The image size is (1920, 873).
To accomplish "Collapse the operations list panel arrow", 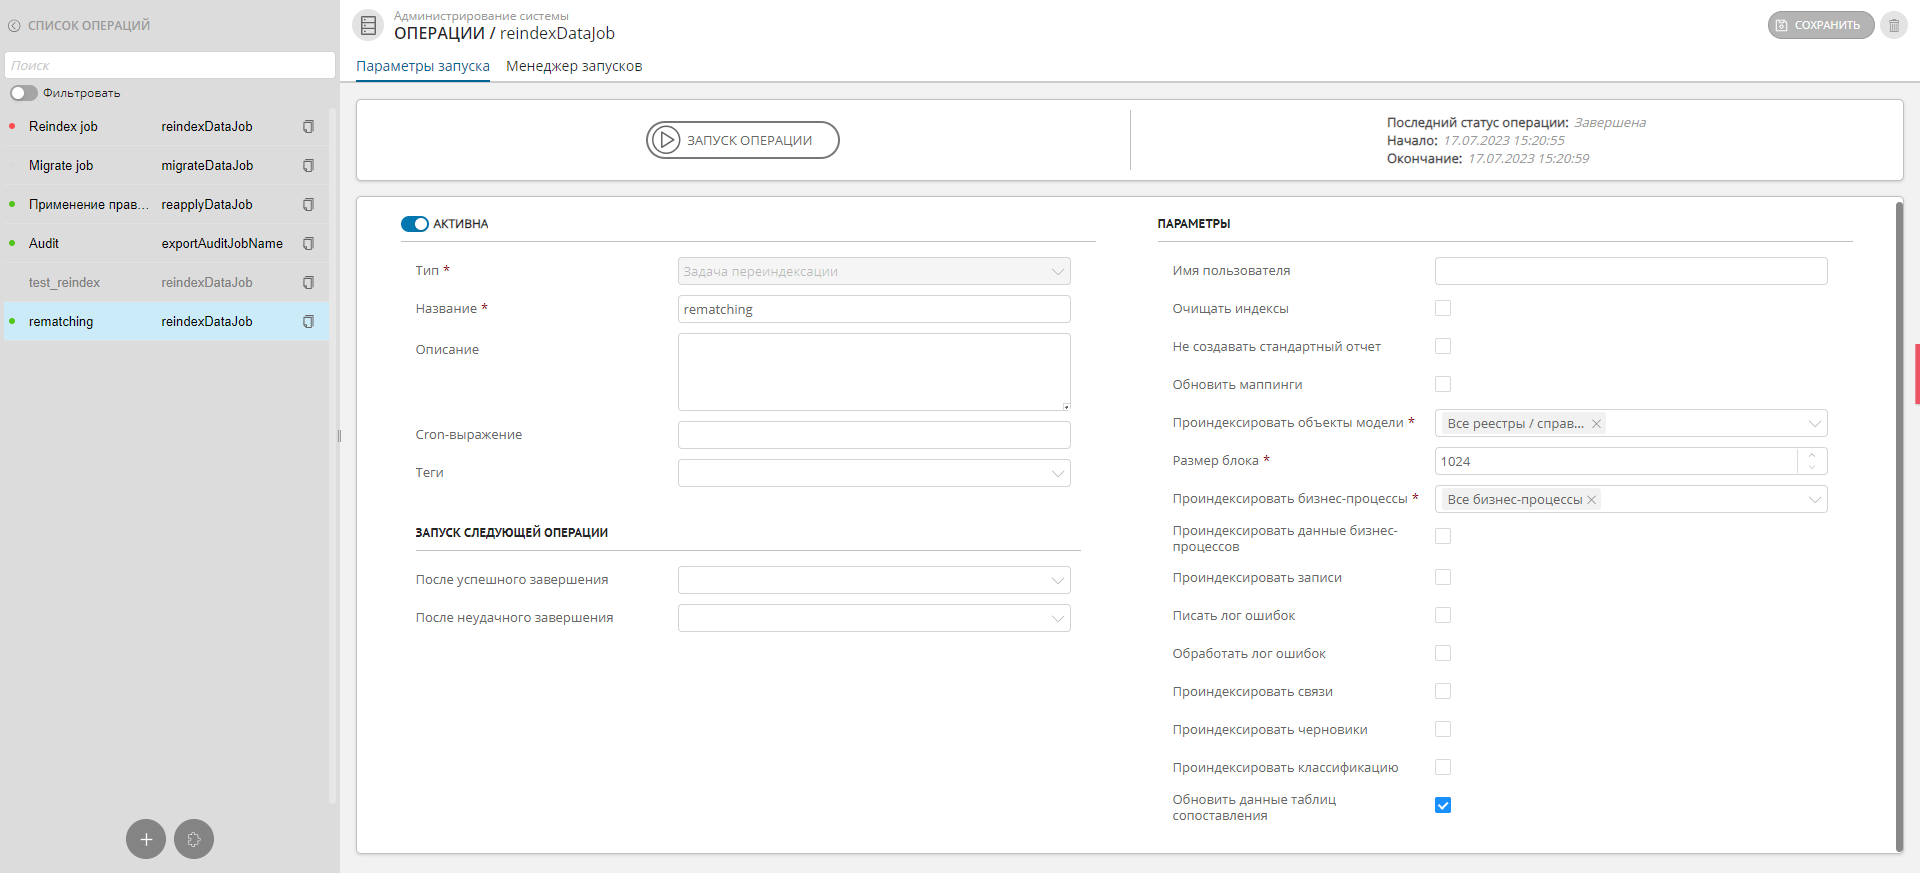I will coord(14,26).
